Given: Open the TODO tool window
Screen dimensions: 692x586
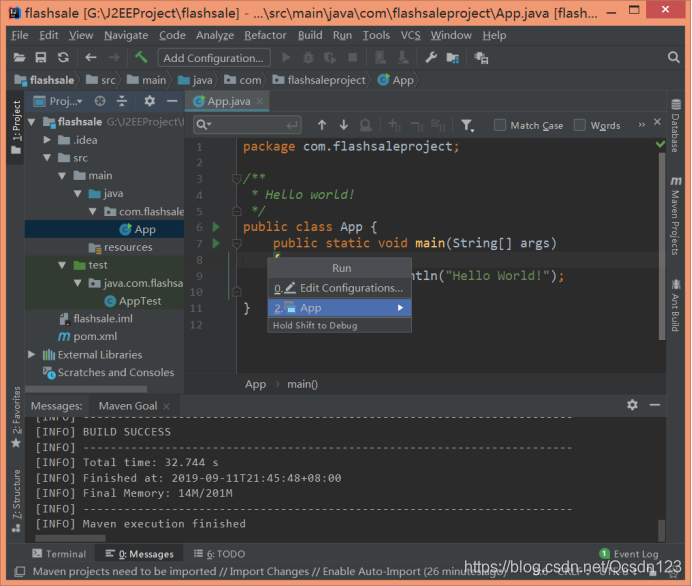Looking at the screenshot, I should coord(219,554).
